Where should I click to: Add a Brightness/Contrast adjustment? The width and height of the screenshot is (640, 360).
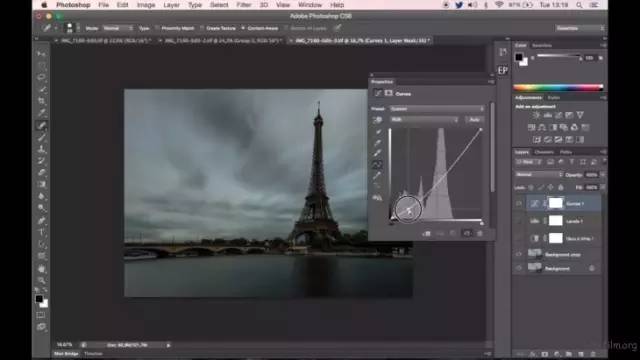click(536, 116)
